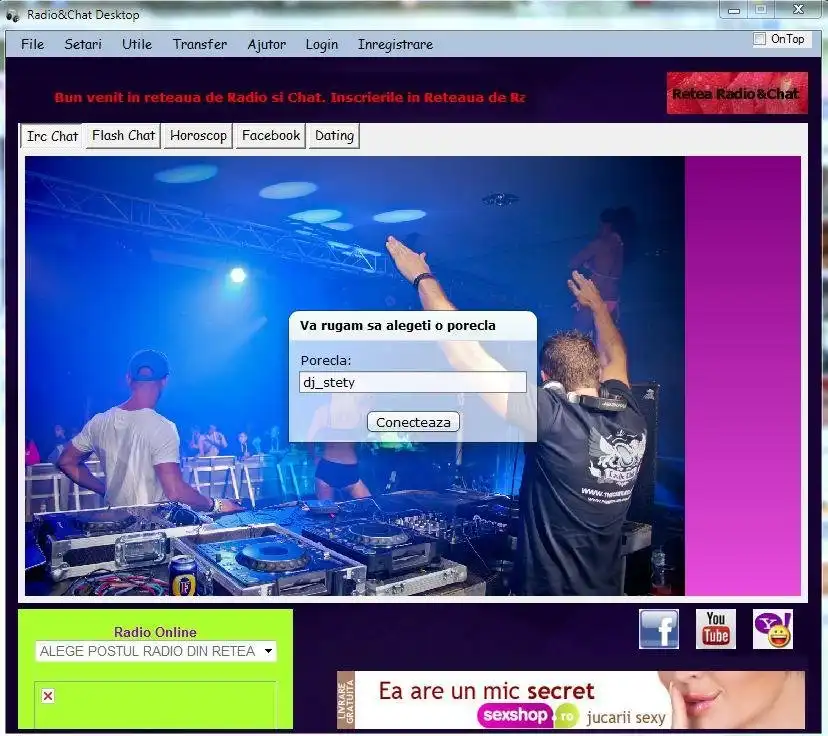Switch to the Dating tab
Screen dimensions: 828x736
334,136
